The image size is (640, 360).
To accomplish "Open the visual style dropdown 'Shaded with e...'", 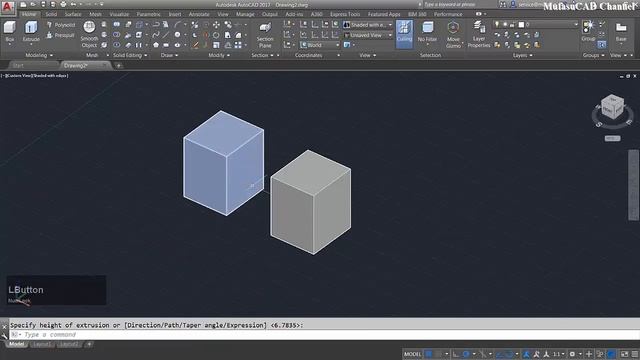I will (368, 25).
